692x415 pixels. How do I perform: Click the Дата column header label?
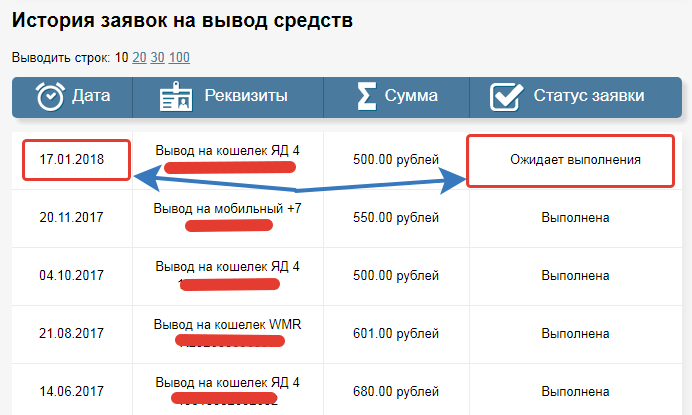[91, 95]
